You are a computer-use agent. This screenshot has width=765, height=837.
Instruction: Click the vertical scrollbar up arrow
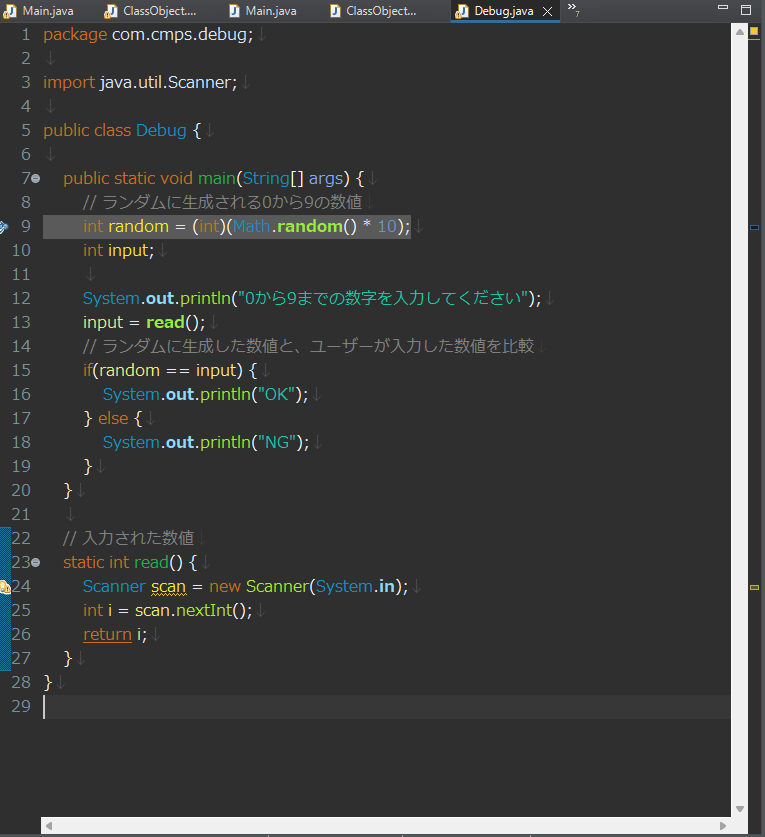point(739,31)
